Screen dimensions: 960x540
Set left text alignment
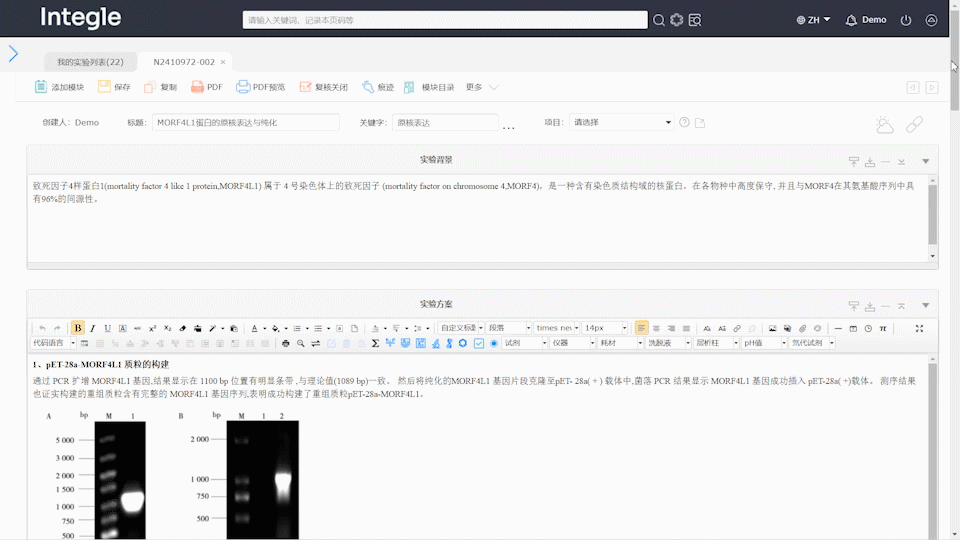tap(641, 328)
